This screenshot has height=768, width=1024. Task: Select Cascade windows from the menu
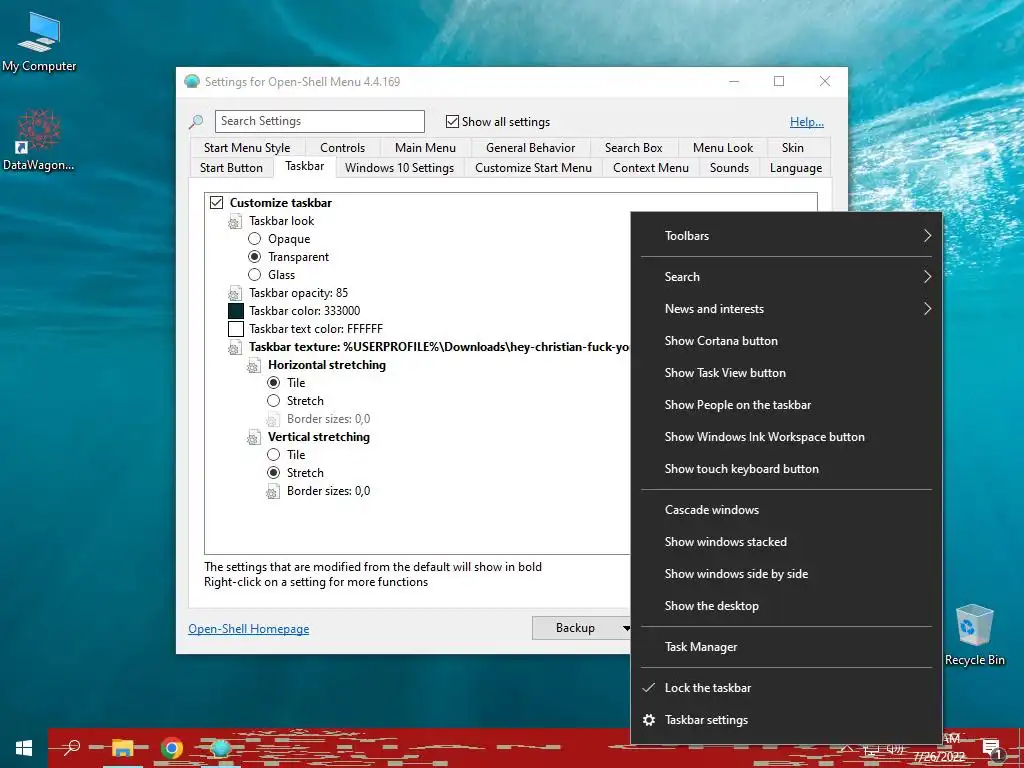click(786, 510)
